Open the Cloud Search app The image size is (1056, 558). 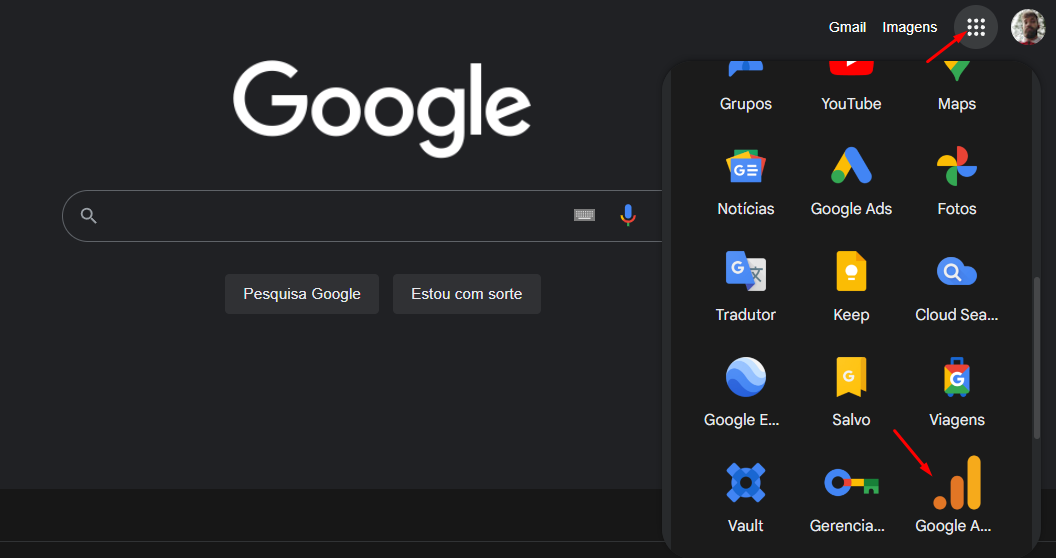click(x=956, y=287)
